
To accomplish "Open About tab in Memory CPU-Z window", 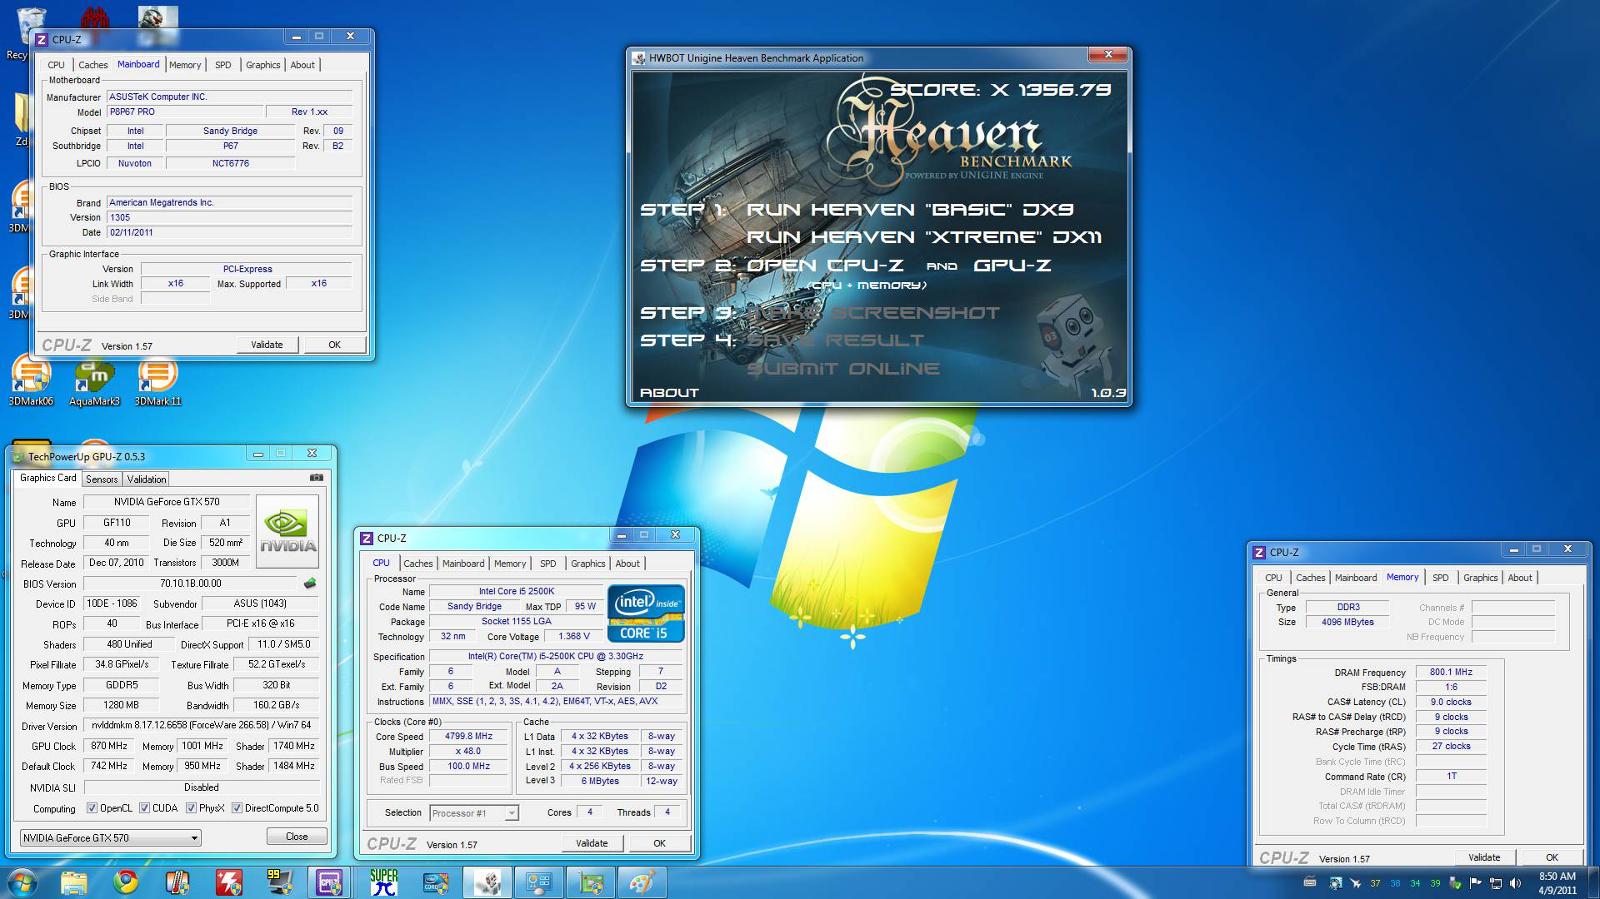I will 1520,578.
